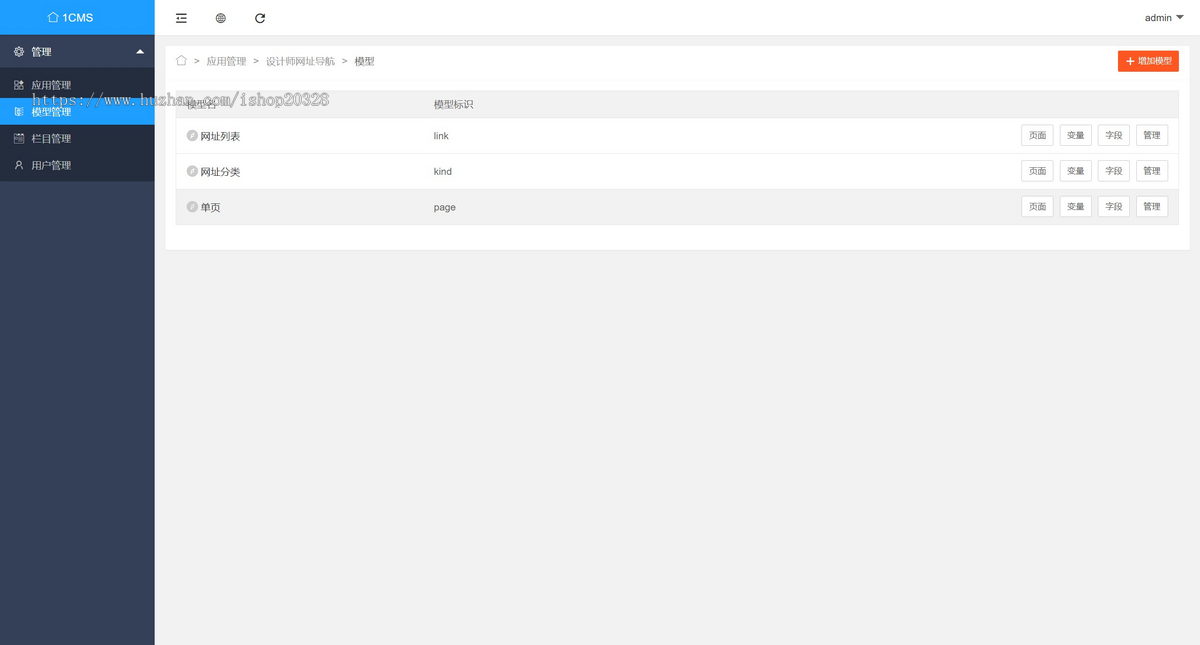Click the 网址分类 model name
Screen dimensions: 1200x645
220,172
